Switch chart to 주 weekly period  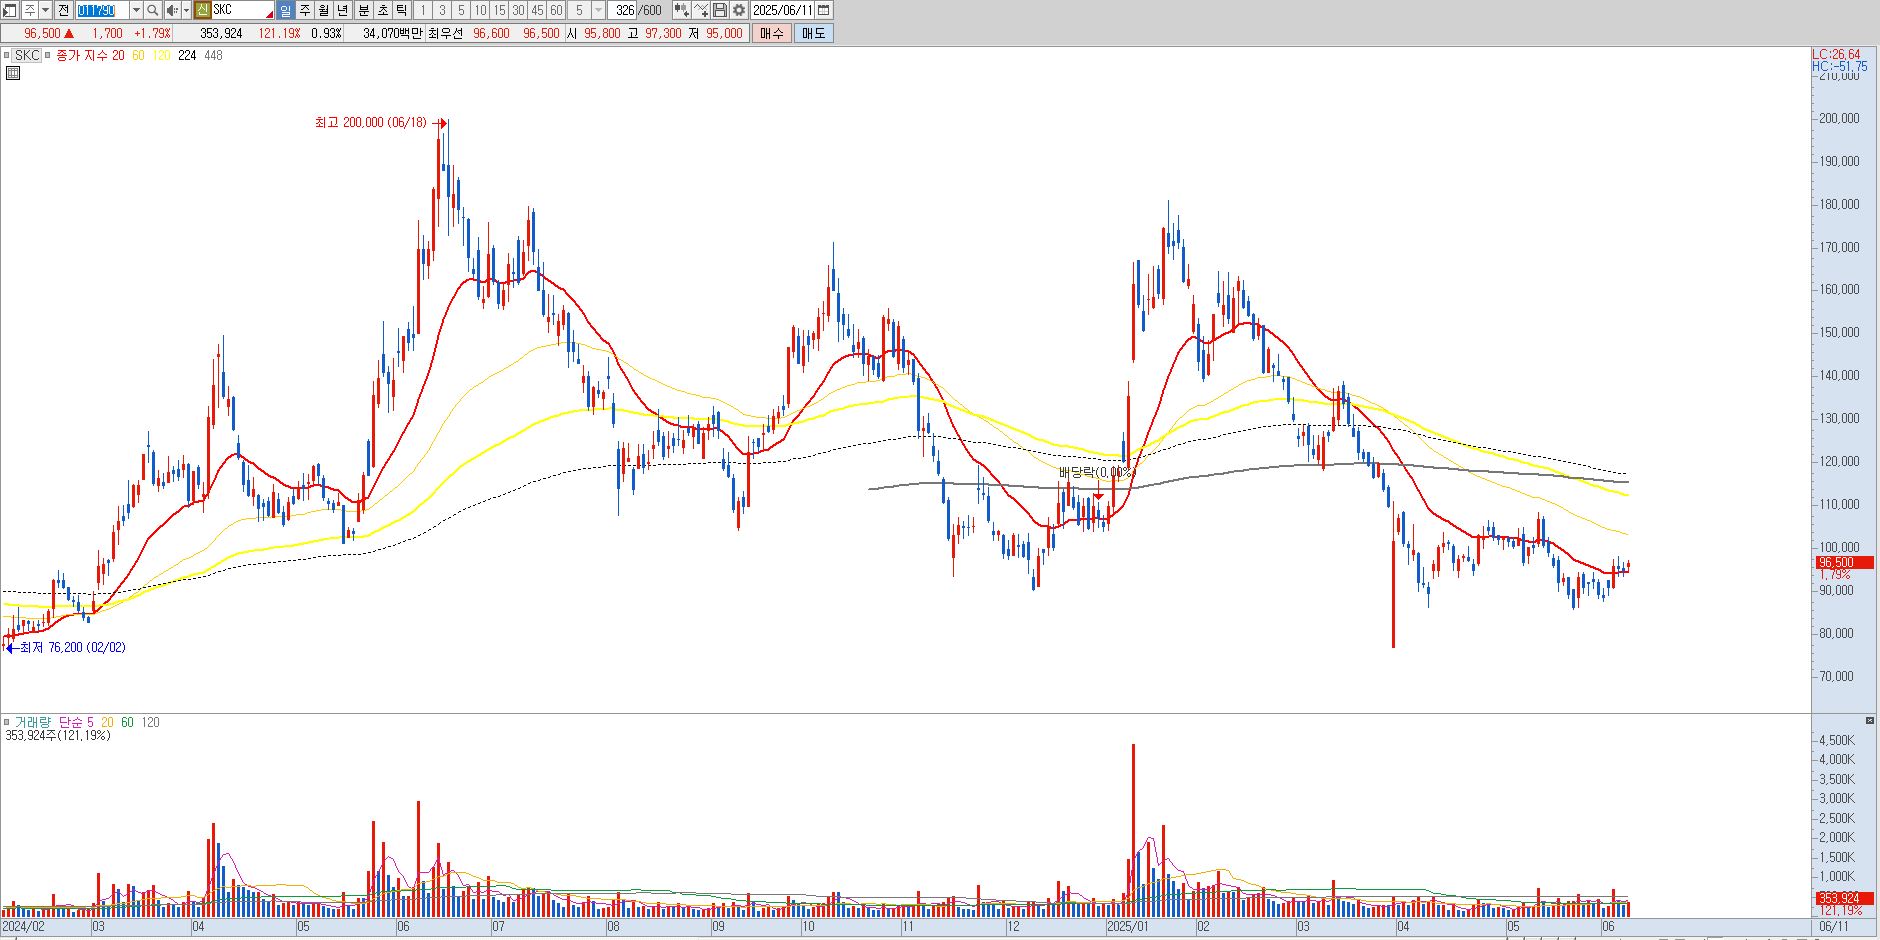pyautogui.click(x=305, y=10)
